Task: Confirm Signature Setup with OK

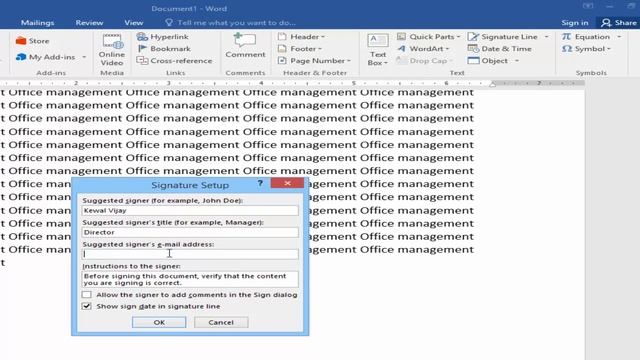Action: point(159,322)
